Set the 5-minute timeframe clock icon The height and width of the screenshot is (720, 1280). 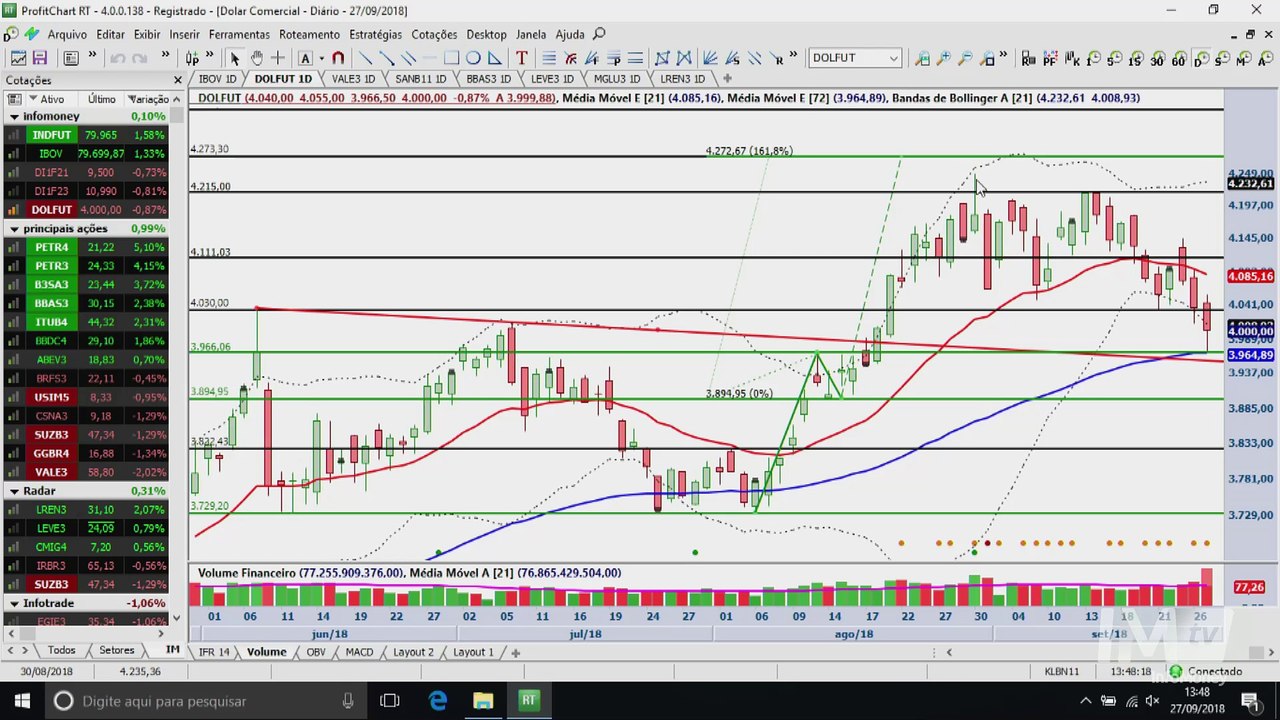tap(1114, 58)
